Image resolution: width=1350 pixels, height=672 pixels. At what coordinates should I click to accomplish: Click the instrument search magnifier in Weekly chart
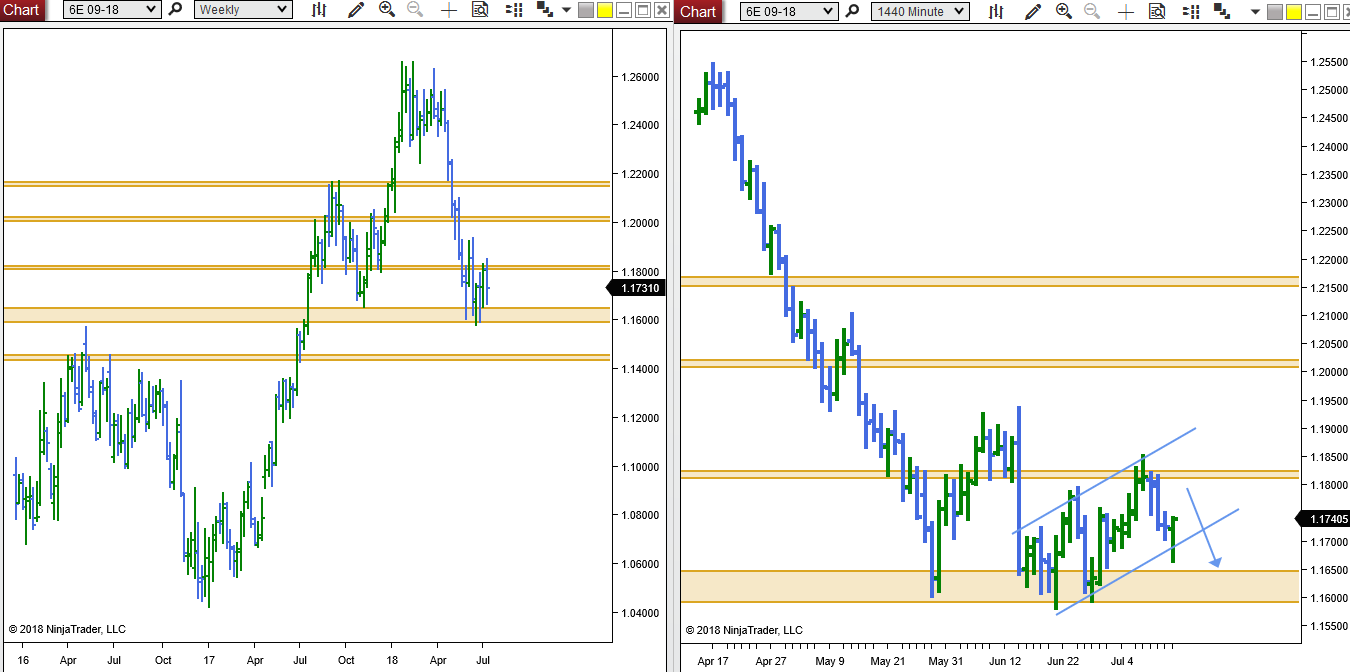tap(175, 10)
